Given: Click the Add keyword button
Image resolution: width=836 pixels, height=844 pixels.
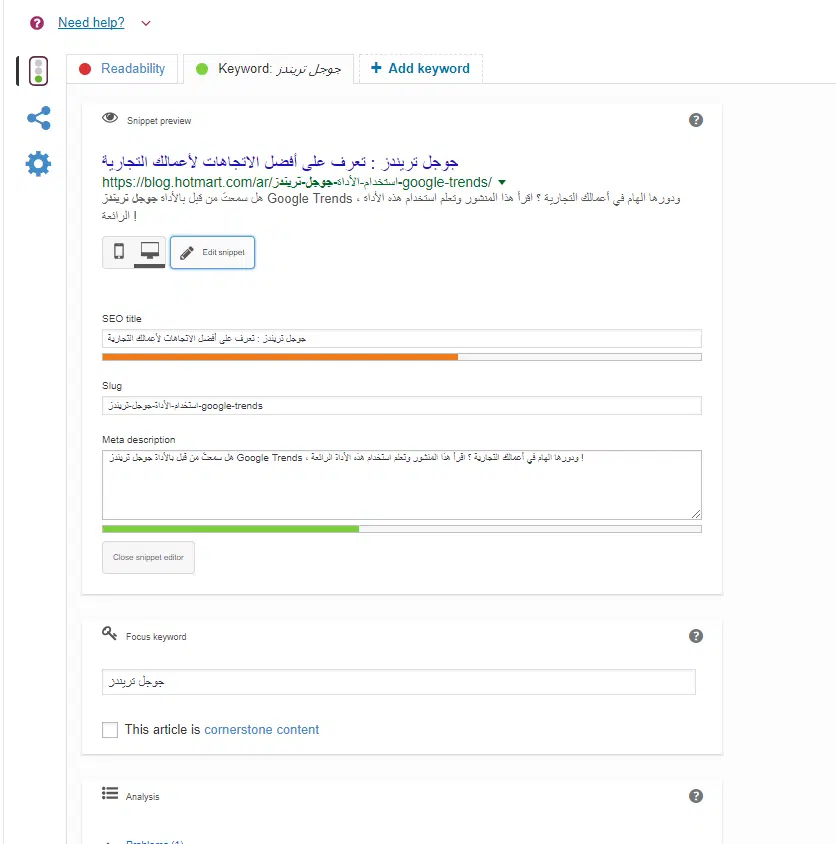Looking at the screenshot, I should (x=420, y=68).
